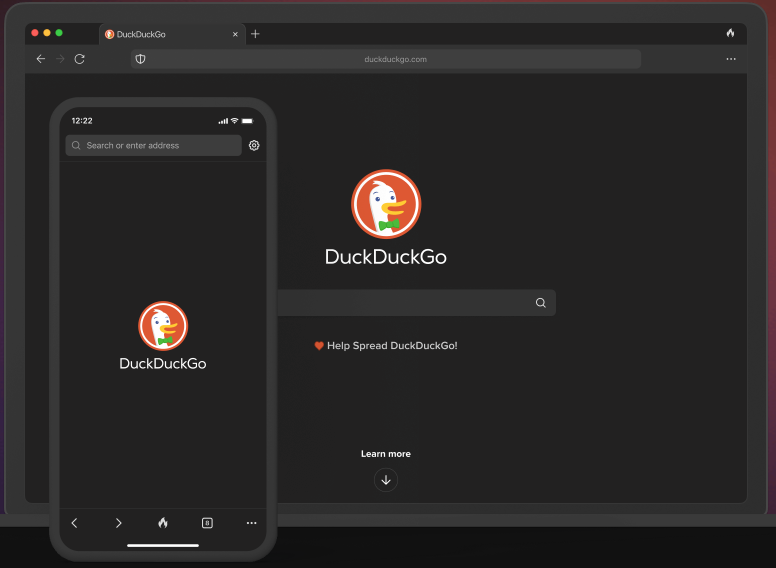Click the Learn more link
776x568 pixels.
tap(386, 454)
